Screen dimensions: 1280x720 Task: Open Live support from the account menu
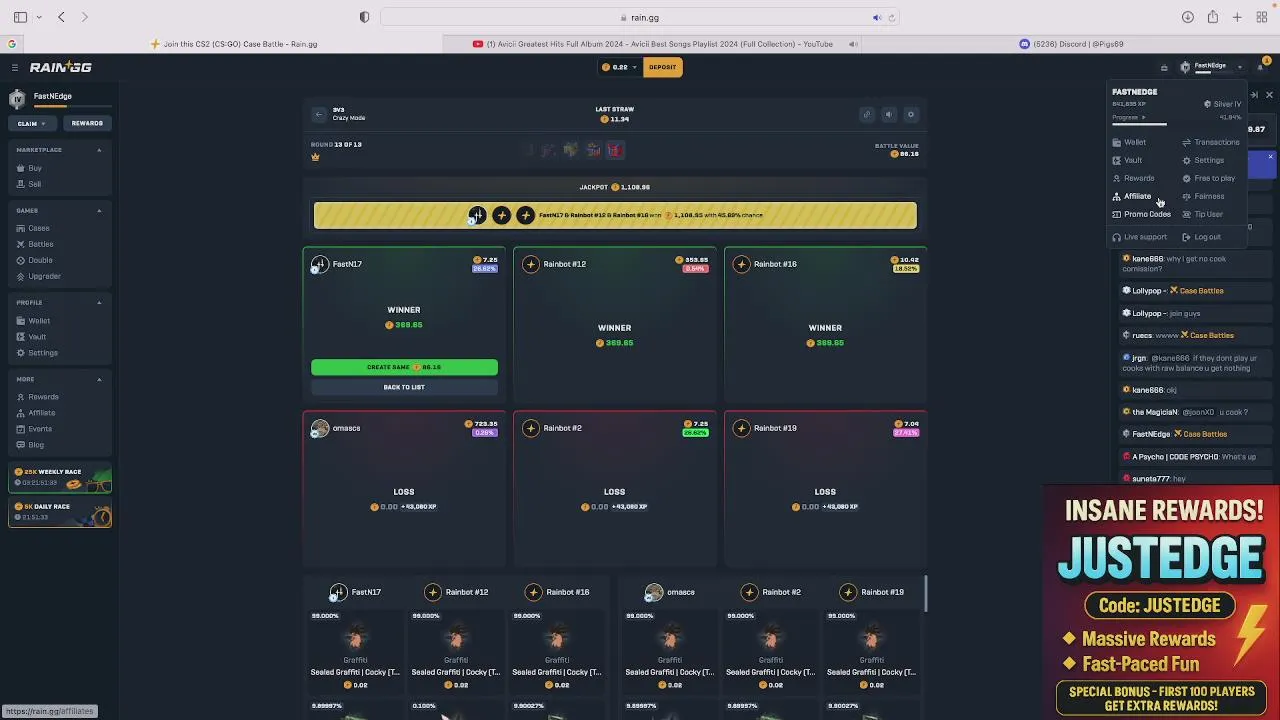pos(1139,237)
